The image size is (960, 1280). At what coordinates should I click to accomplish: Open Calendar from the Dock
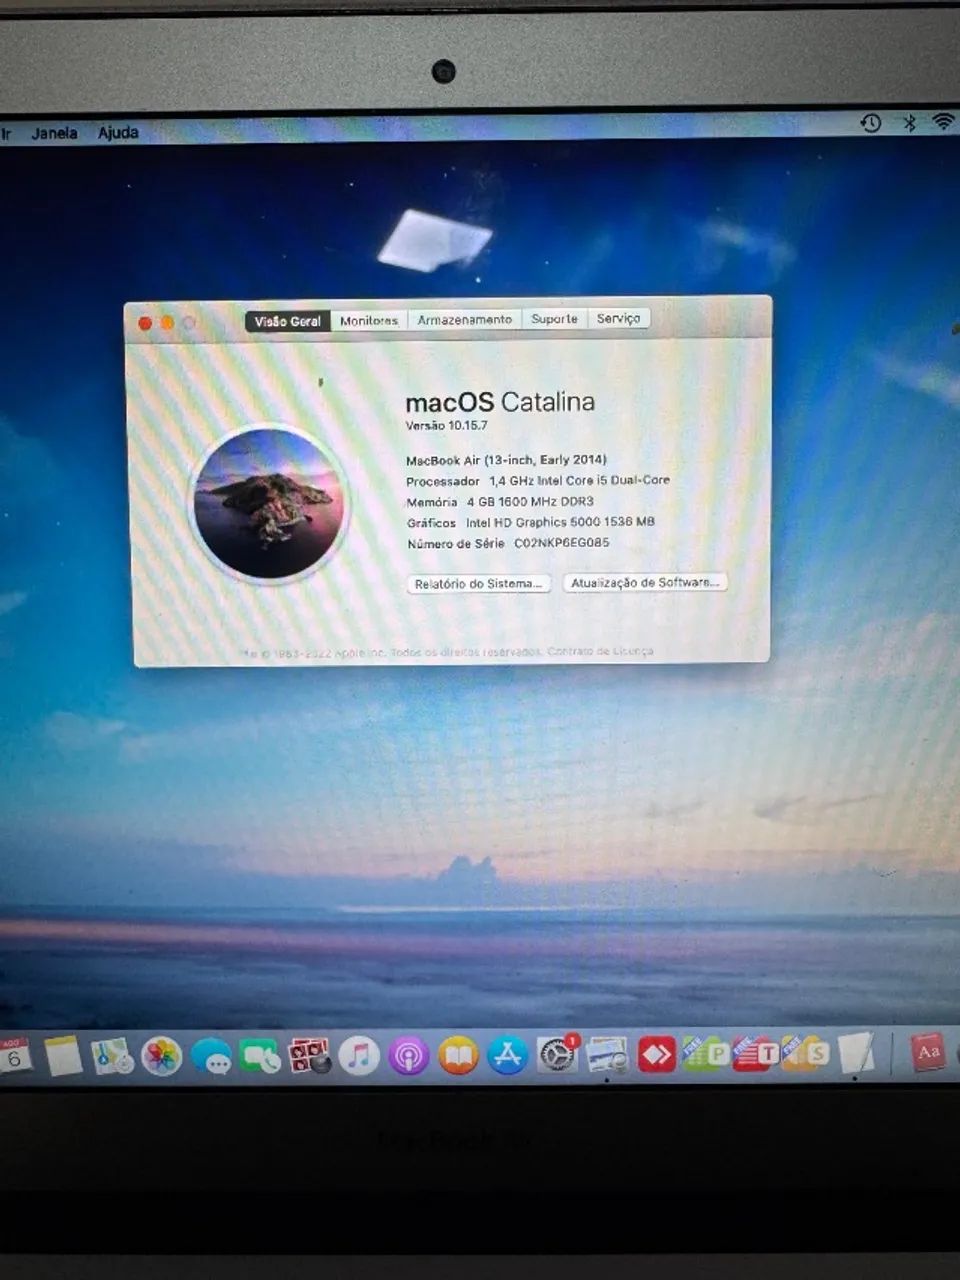click(15, 1056)
